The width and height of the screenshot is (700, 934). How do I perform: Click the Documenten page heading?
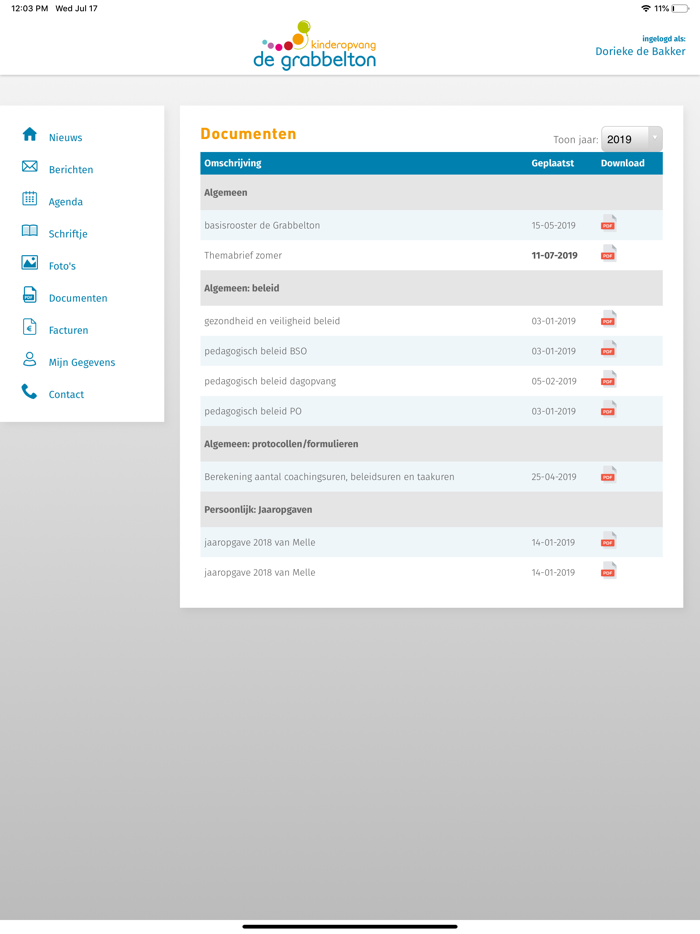point(248,134)
